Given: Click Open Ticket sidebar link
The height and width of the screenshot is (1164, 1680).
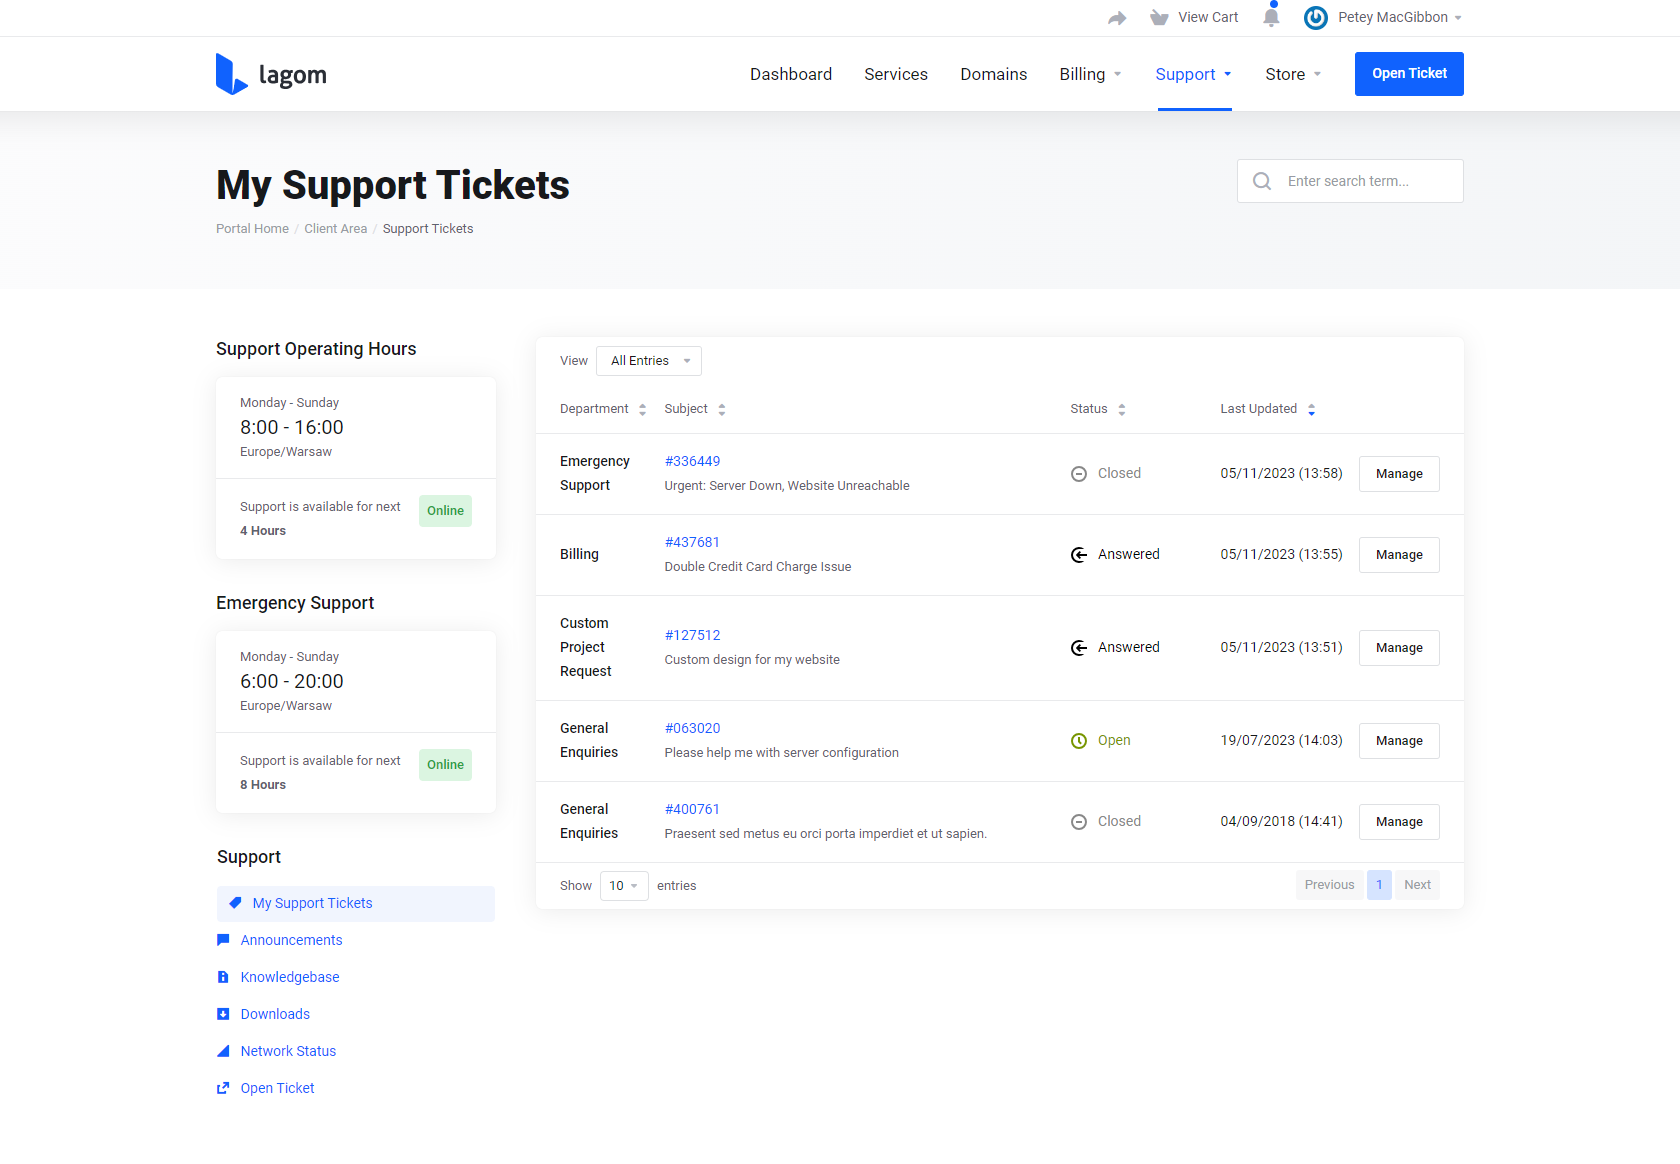Looking at the screenshot, I should [x=277, y=1088].
